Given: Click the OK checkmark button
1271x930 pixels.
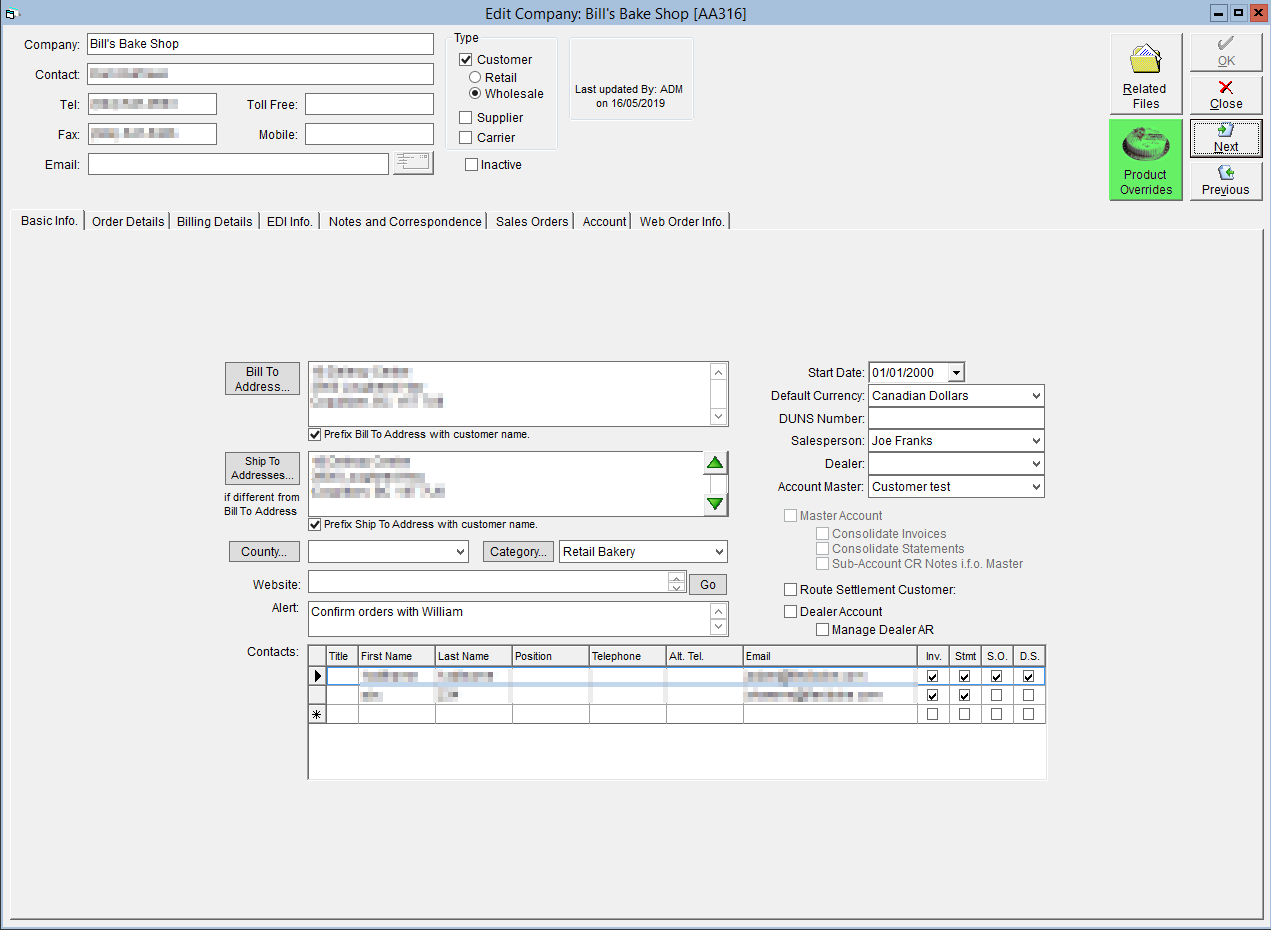Looking at the screenshot, I should coord(1226,52).
